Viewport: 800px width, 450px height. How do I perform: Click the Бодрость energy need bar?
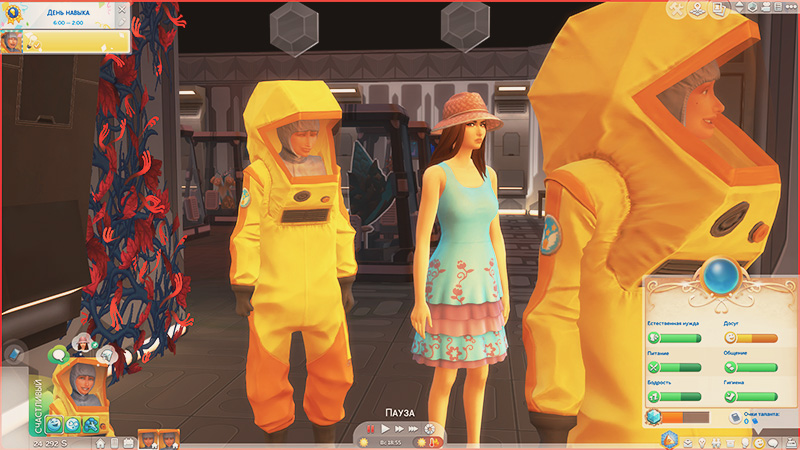674,396
